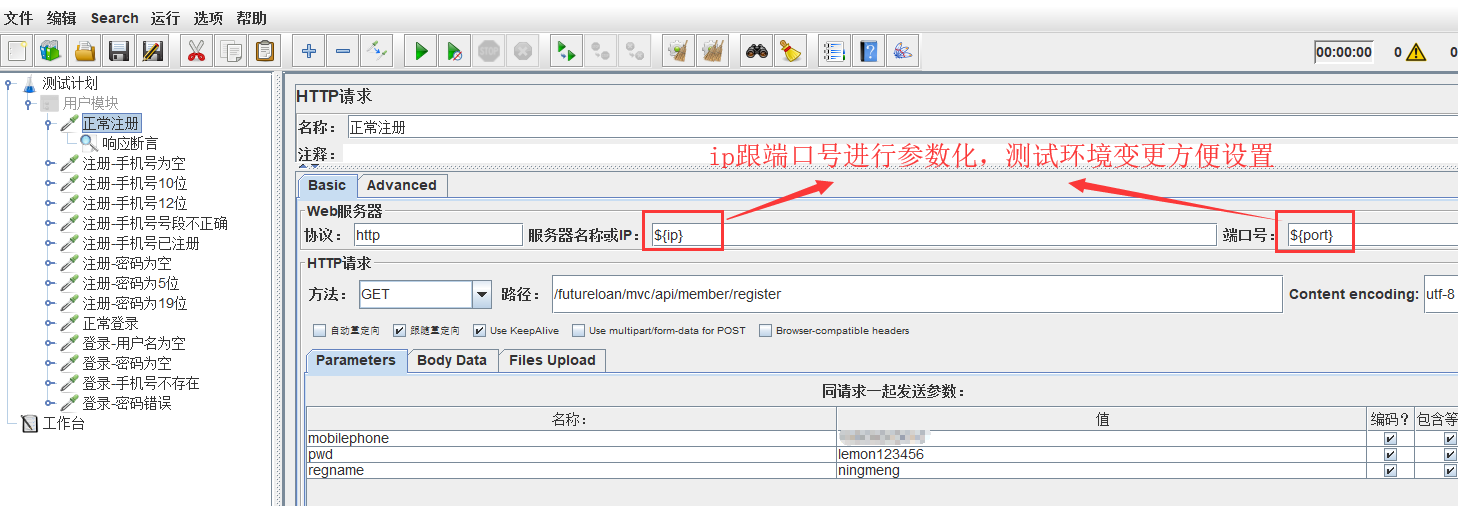Click the Open file folder icon
1458x506 pixels.
pos(85,51)
